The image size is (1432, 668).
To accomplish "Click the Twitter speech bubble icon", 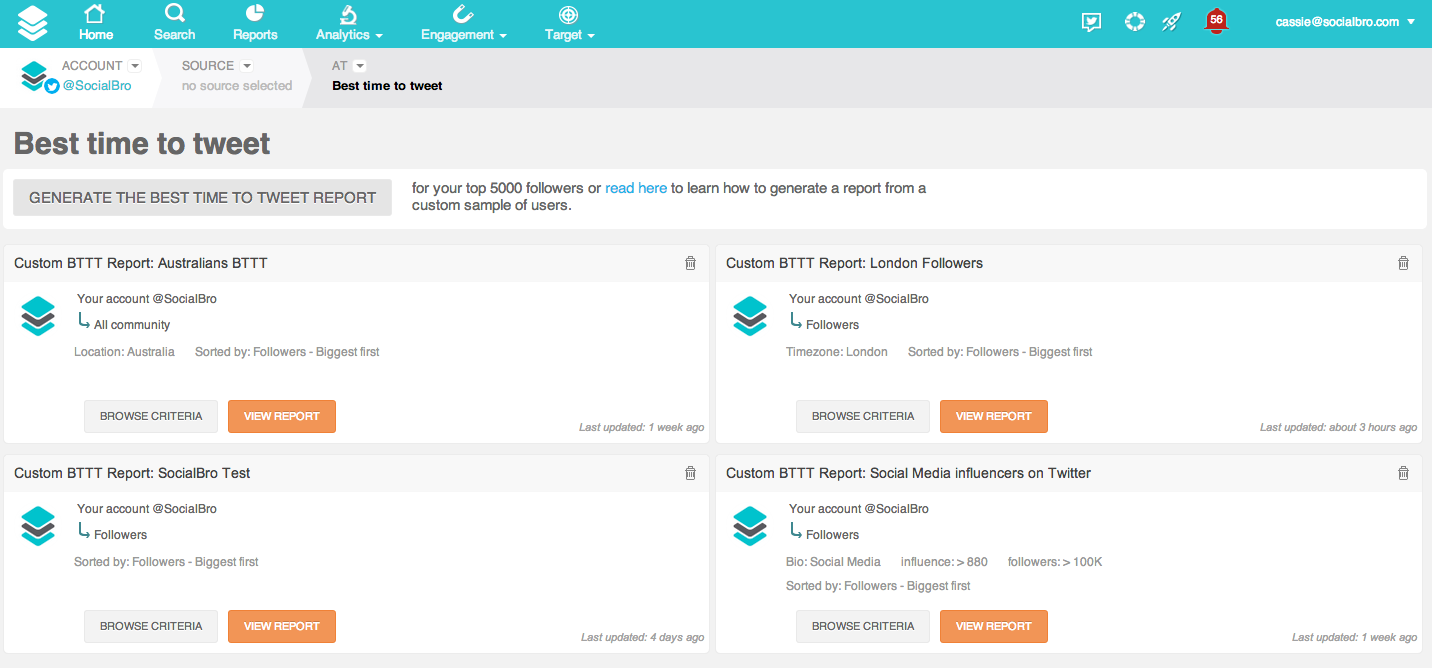I will point(1092,22).
